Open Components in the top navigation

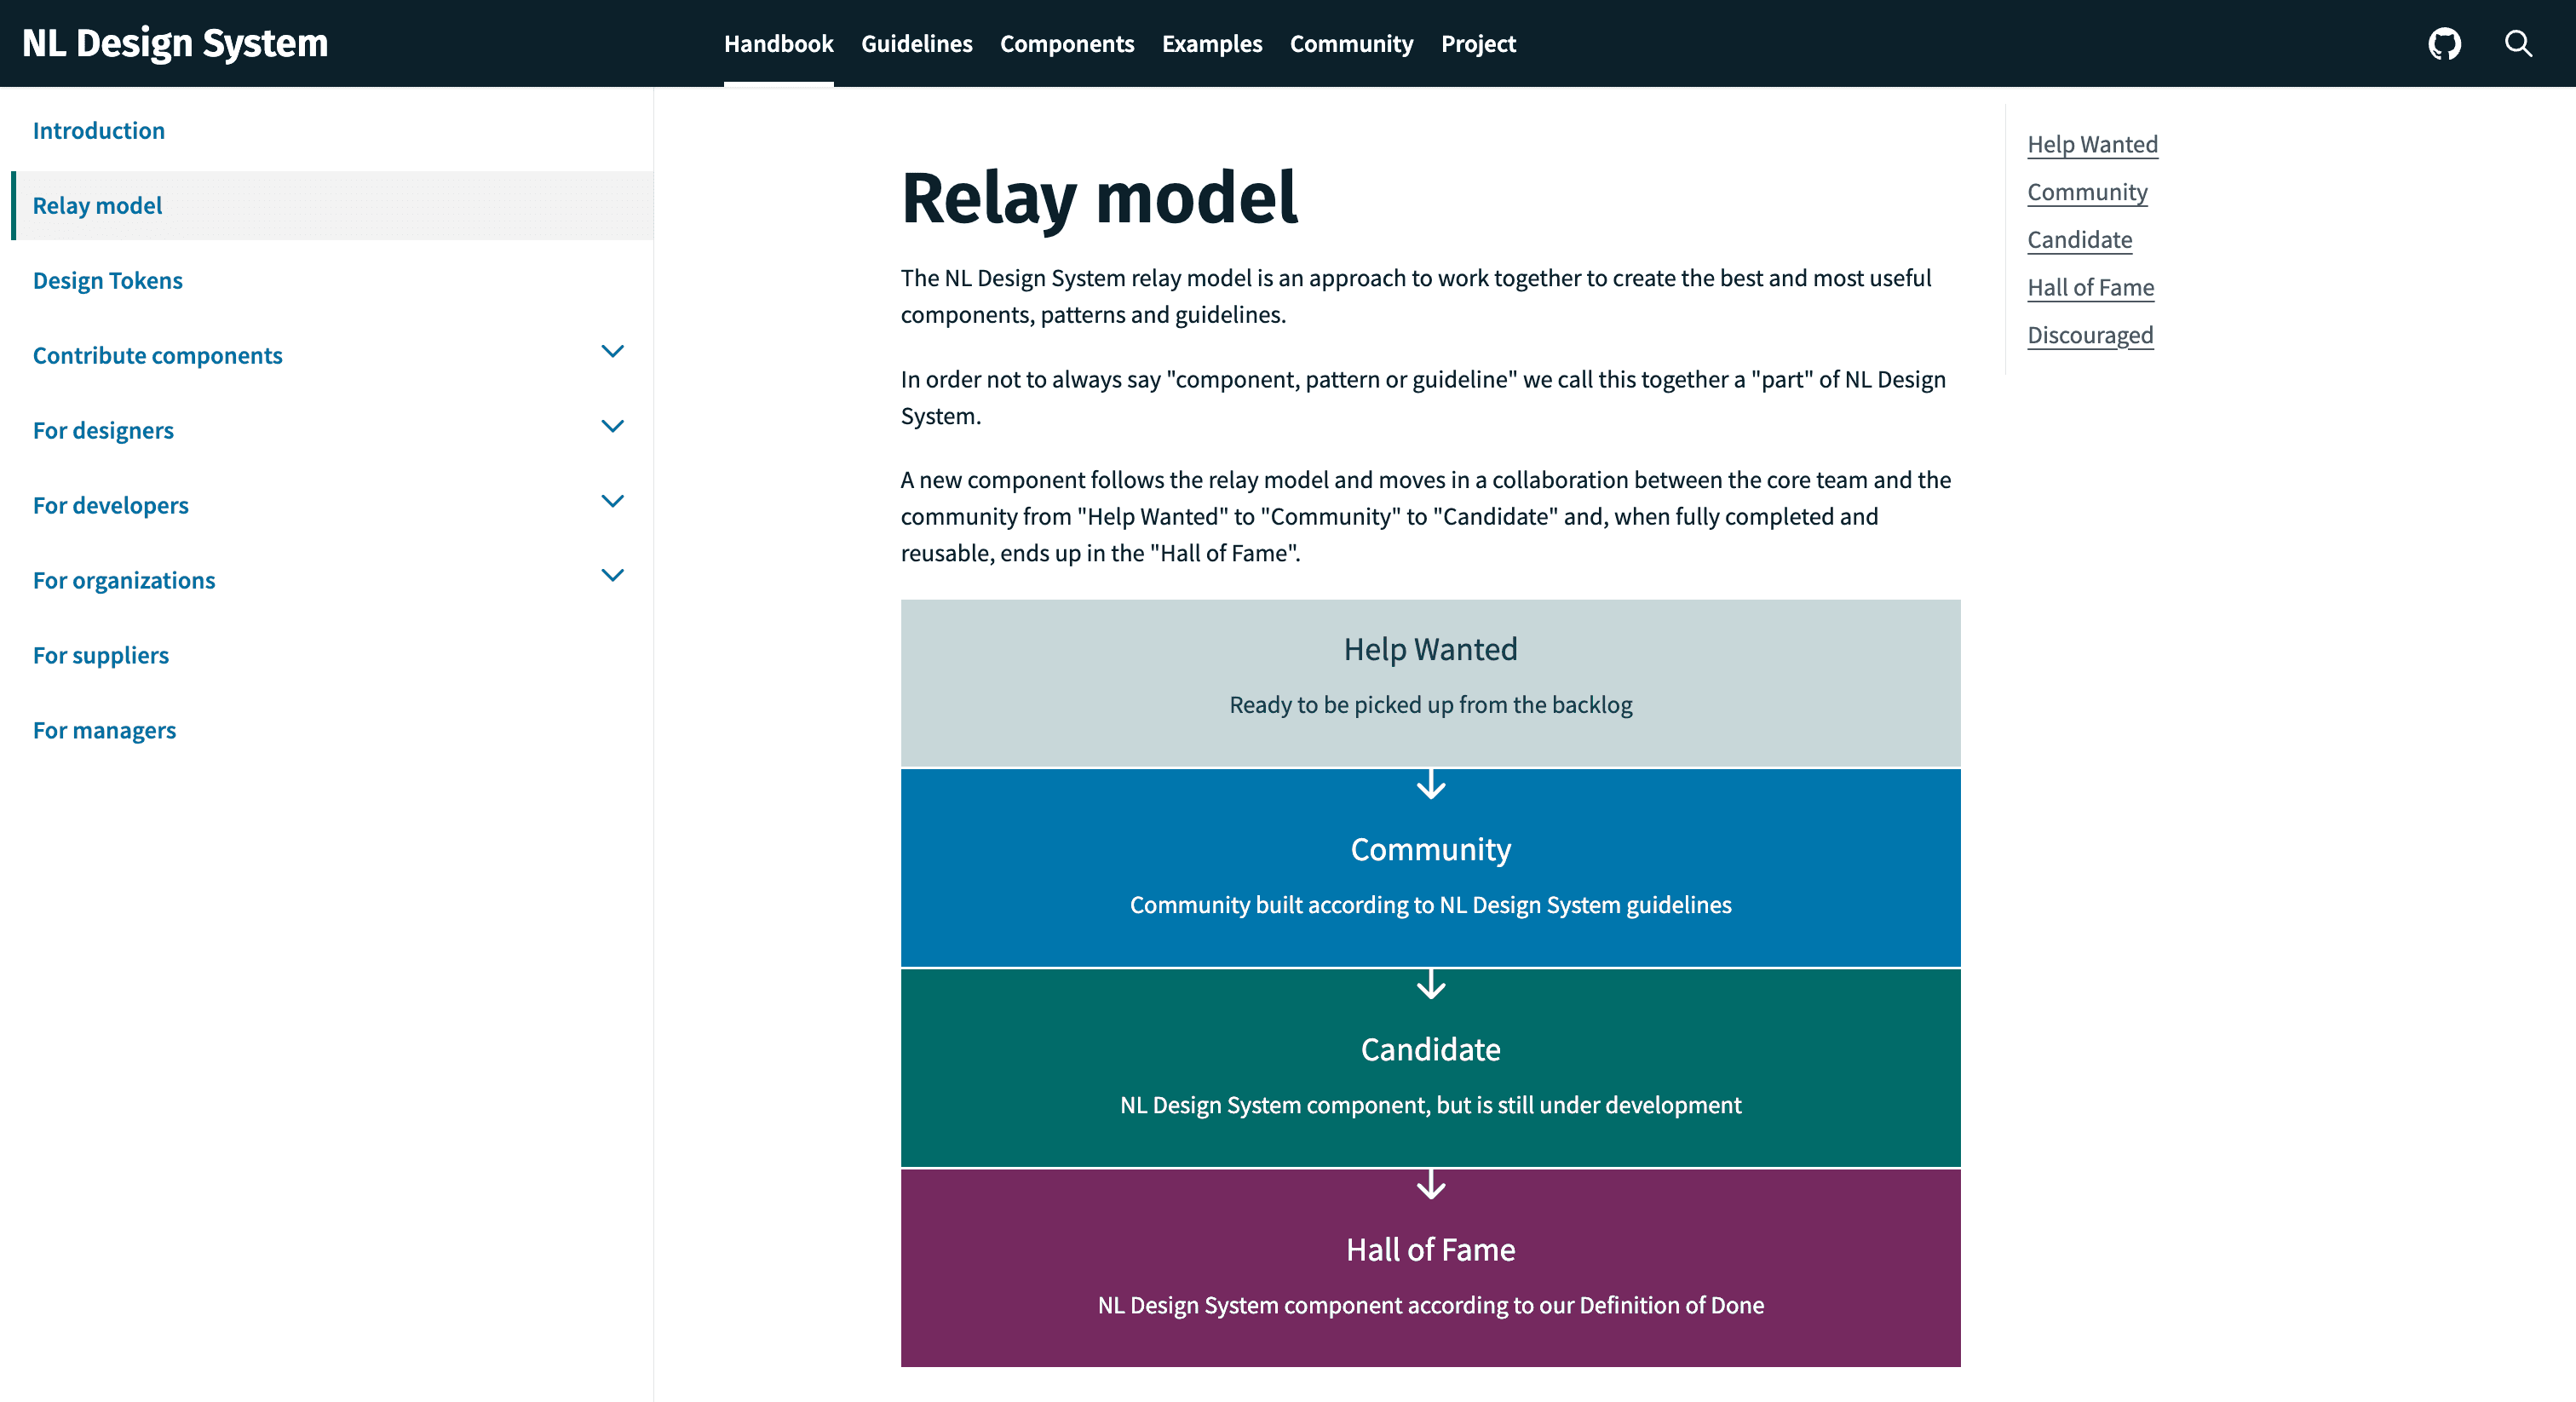tap(1067, 44)
